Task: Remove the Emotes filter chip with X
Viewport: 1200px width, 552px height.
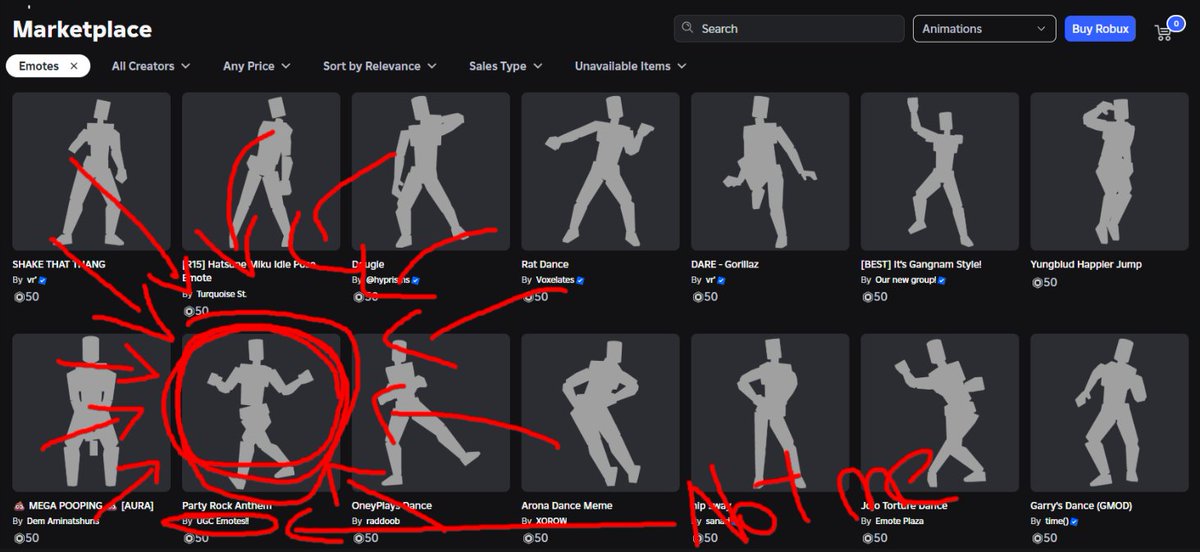Action: pos(74,66)
